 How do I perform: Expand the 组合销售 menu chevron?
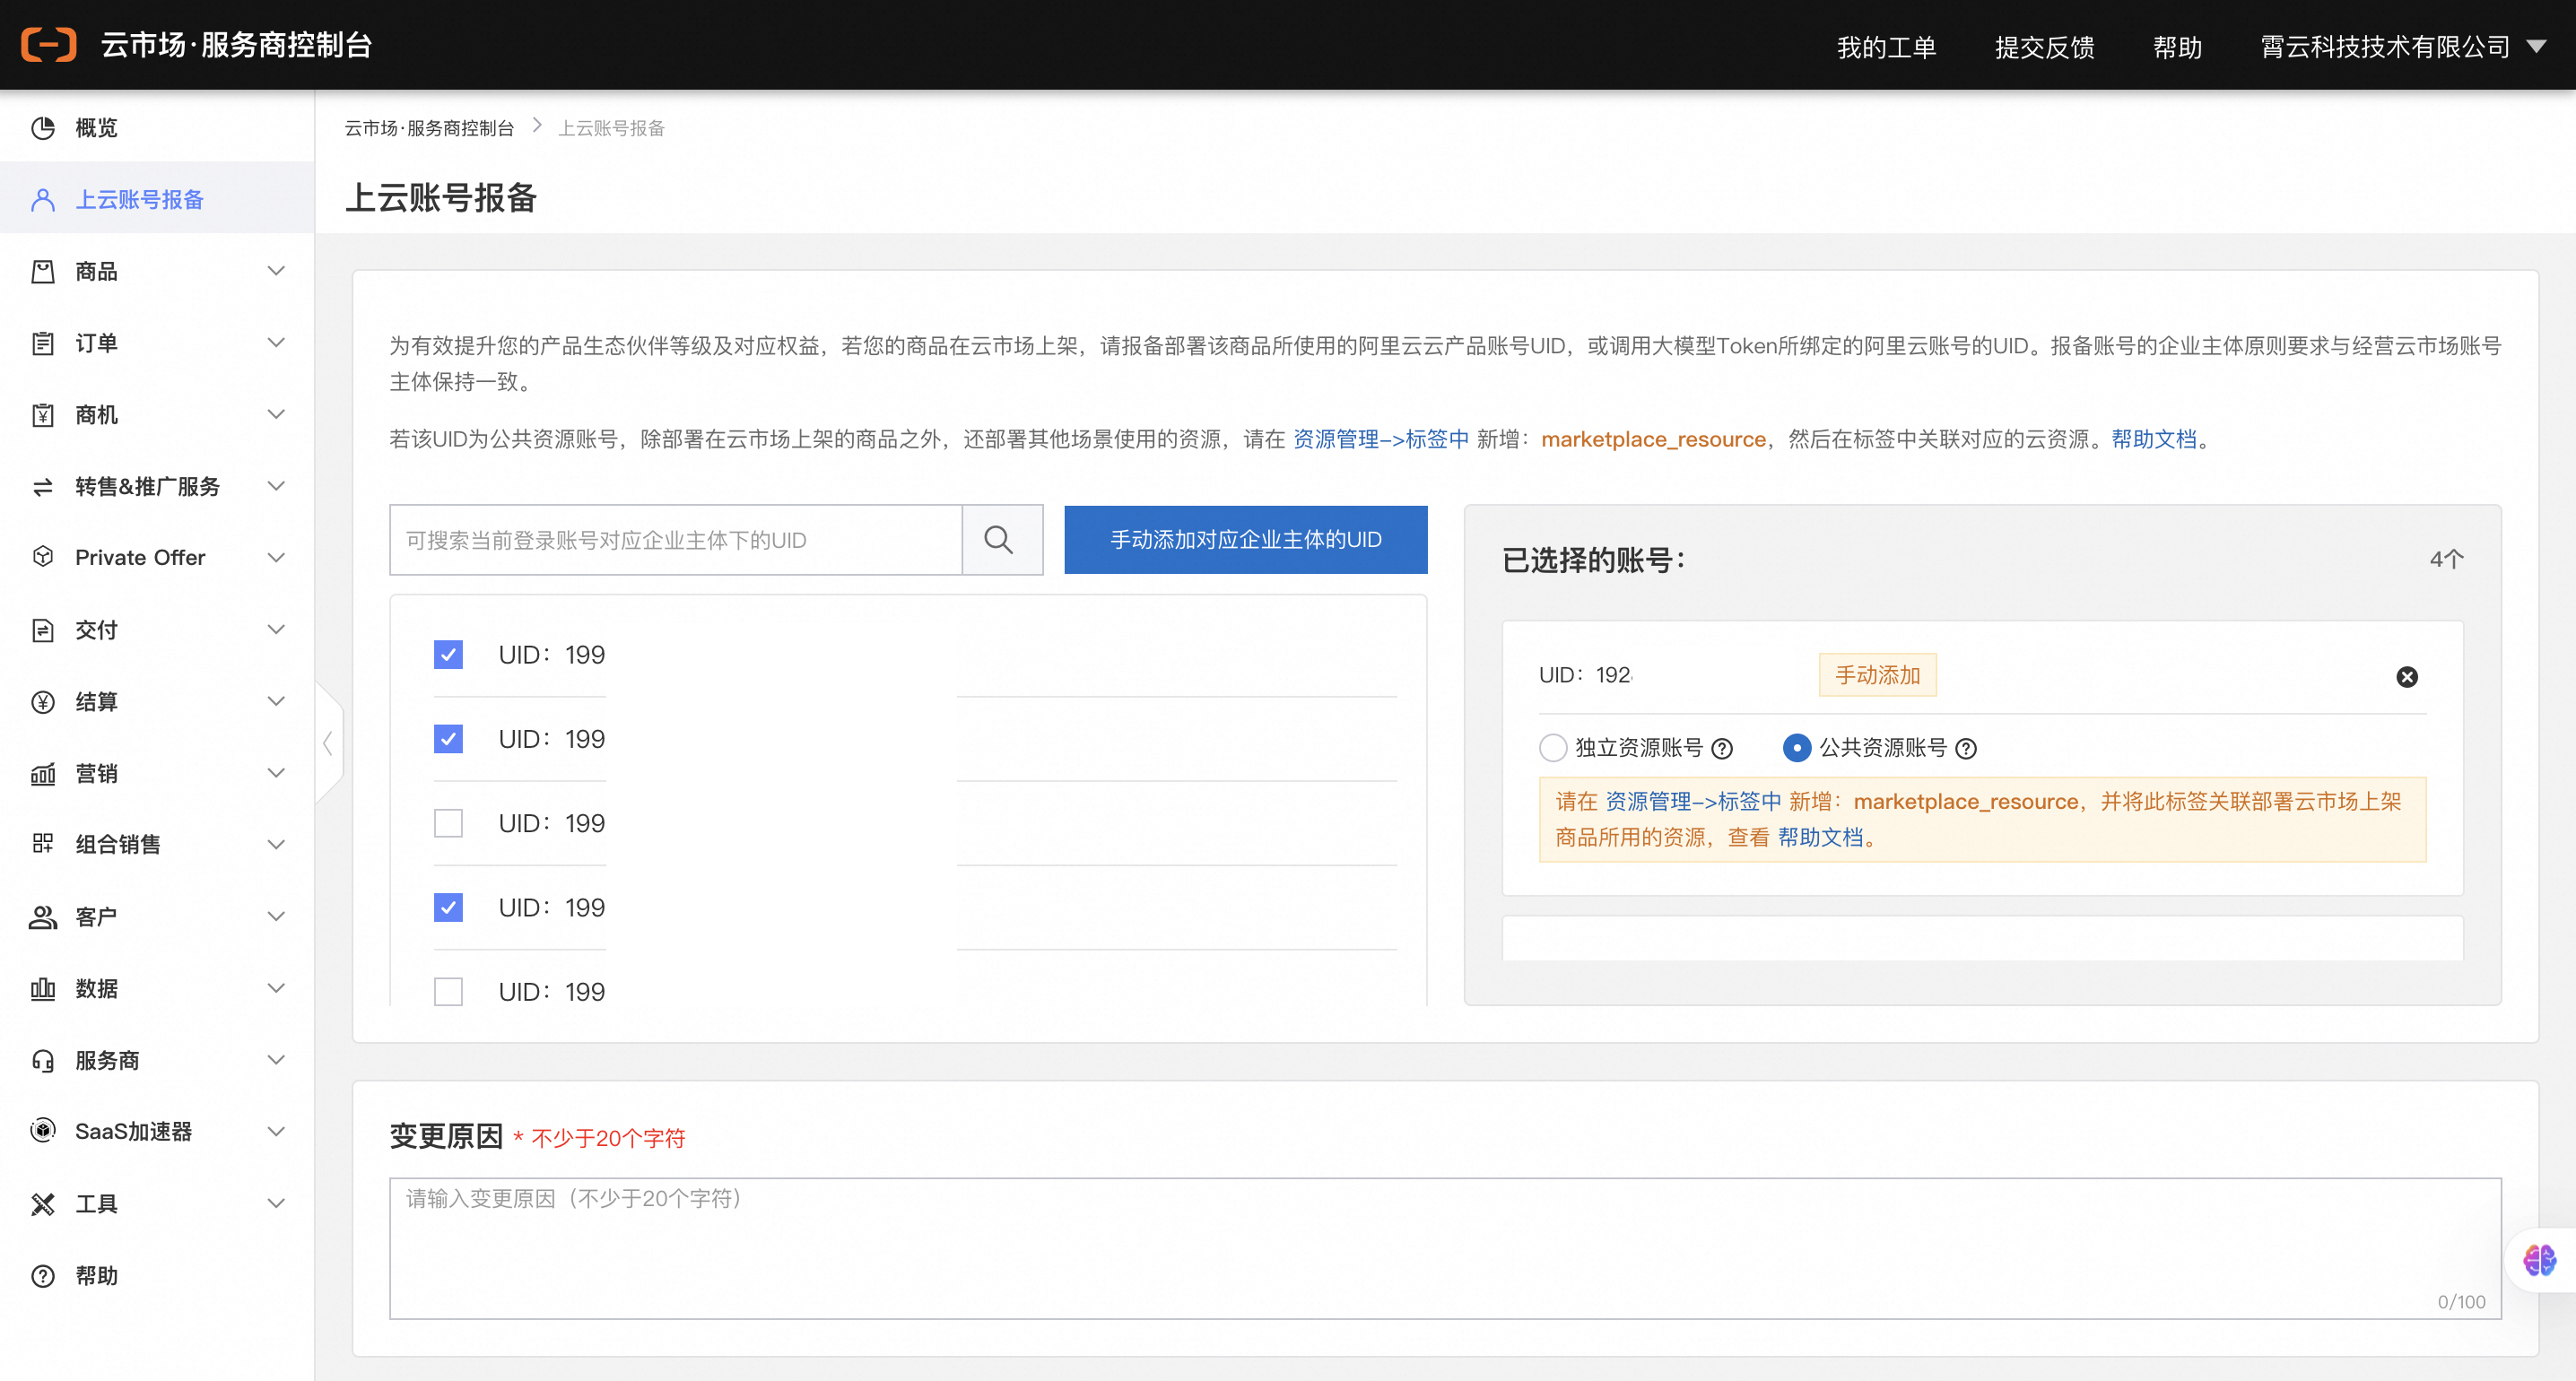pos(277,844)
